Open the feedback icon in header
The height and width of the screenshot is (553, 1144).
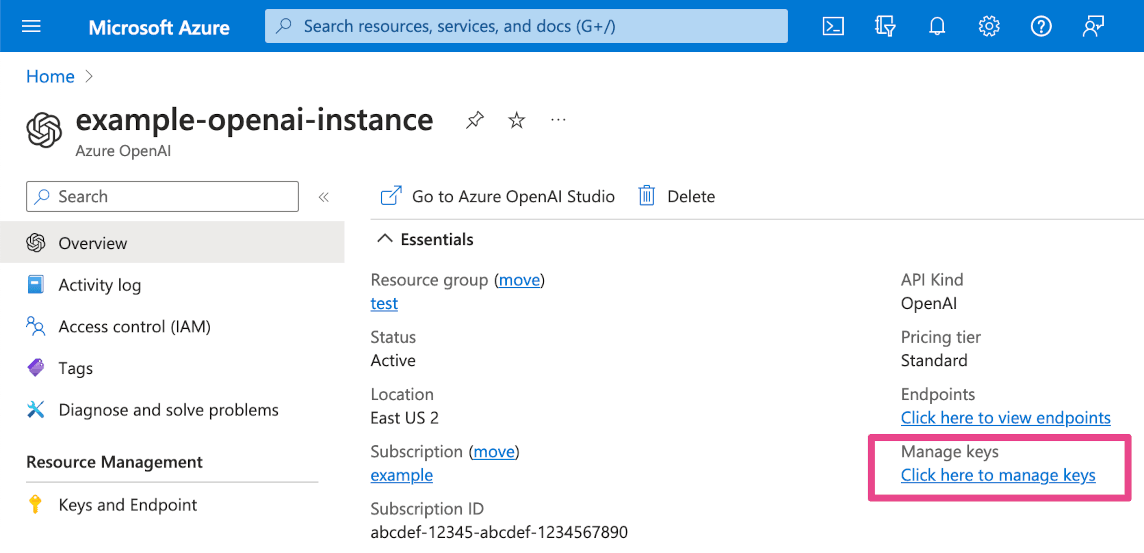pos(1093,27)
